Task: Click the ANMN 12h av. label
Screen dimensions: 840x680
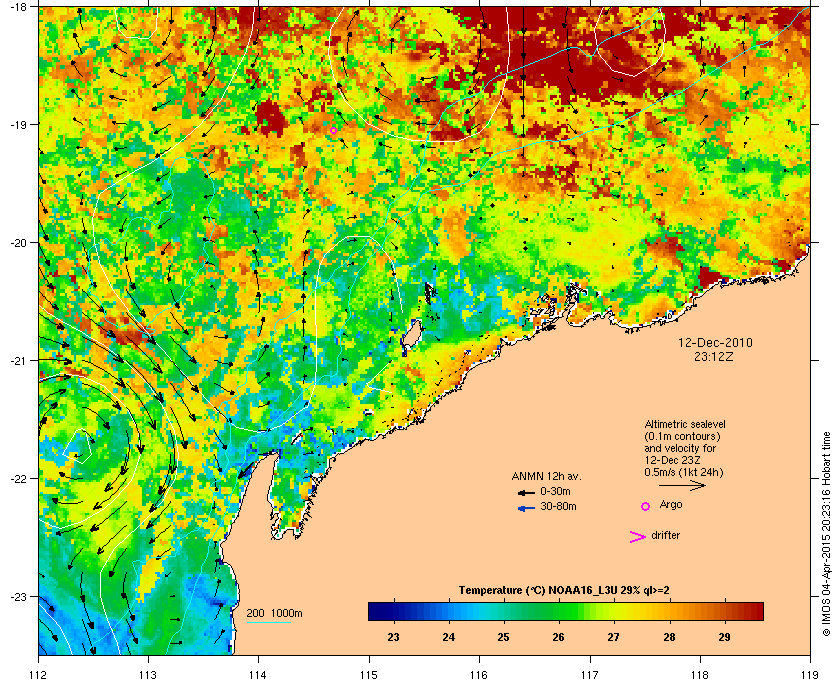Action: (546, 476)
